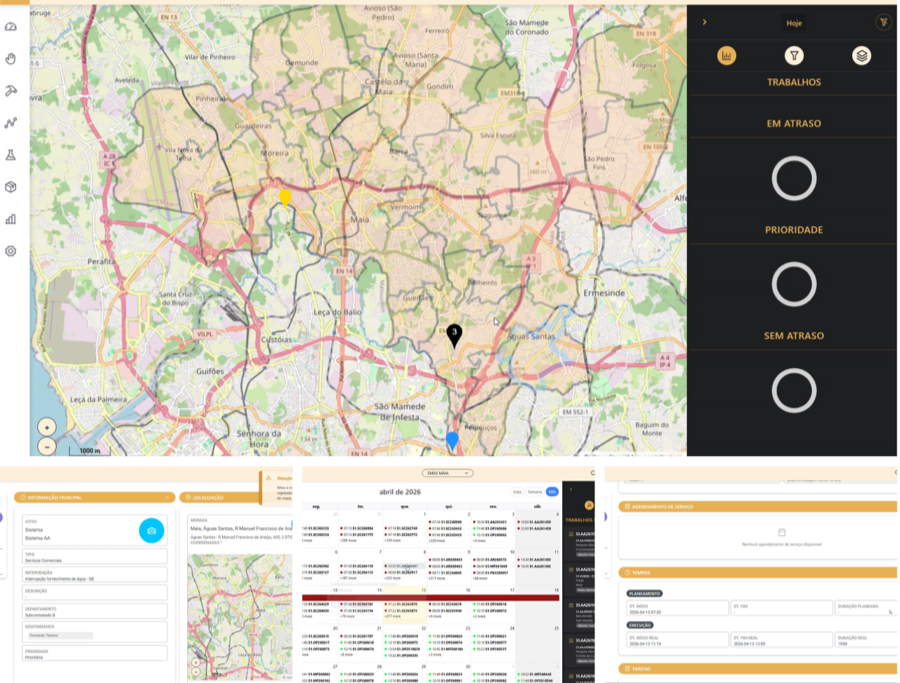This screenshot has height=683, width=900.
Task: Expand the calendar side panel arrow
Action: (x=571, y=490)
